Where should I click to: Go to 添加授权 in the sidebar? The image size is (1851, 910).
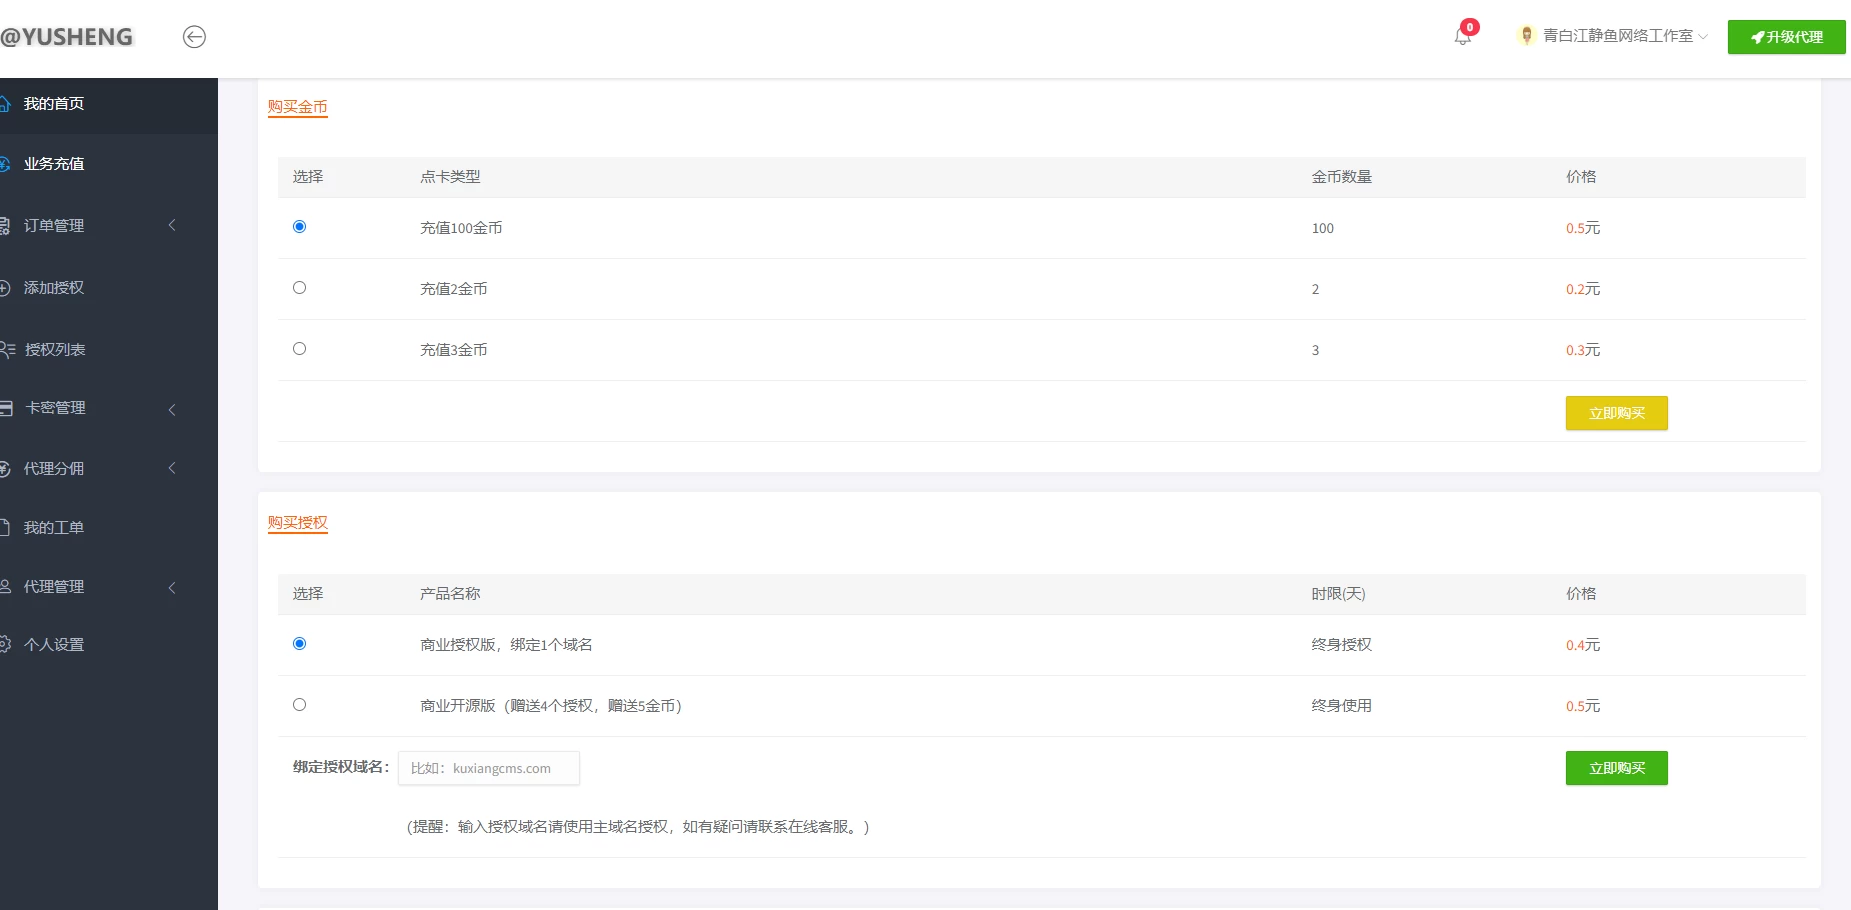[x=54, y=288]
